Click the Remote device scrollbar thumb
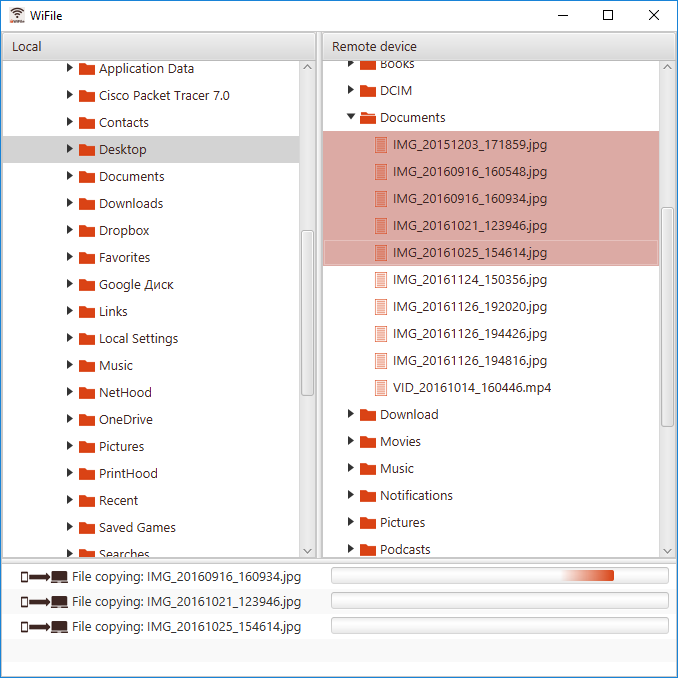 click(x=668, y=317)
